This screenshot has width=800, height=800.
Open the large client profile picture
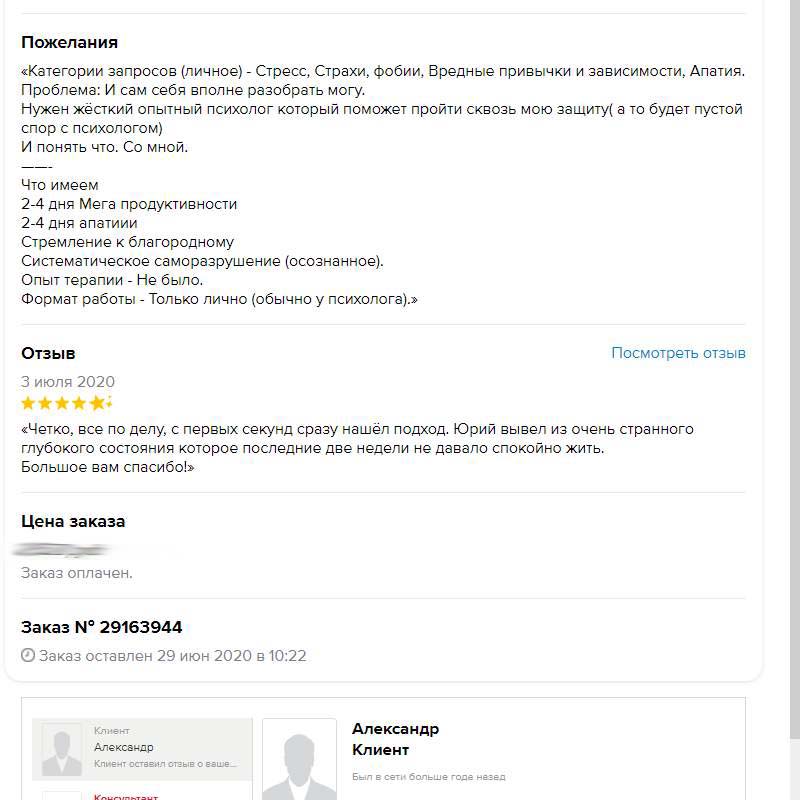pyautogui.click(x=299, y=761)
